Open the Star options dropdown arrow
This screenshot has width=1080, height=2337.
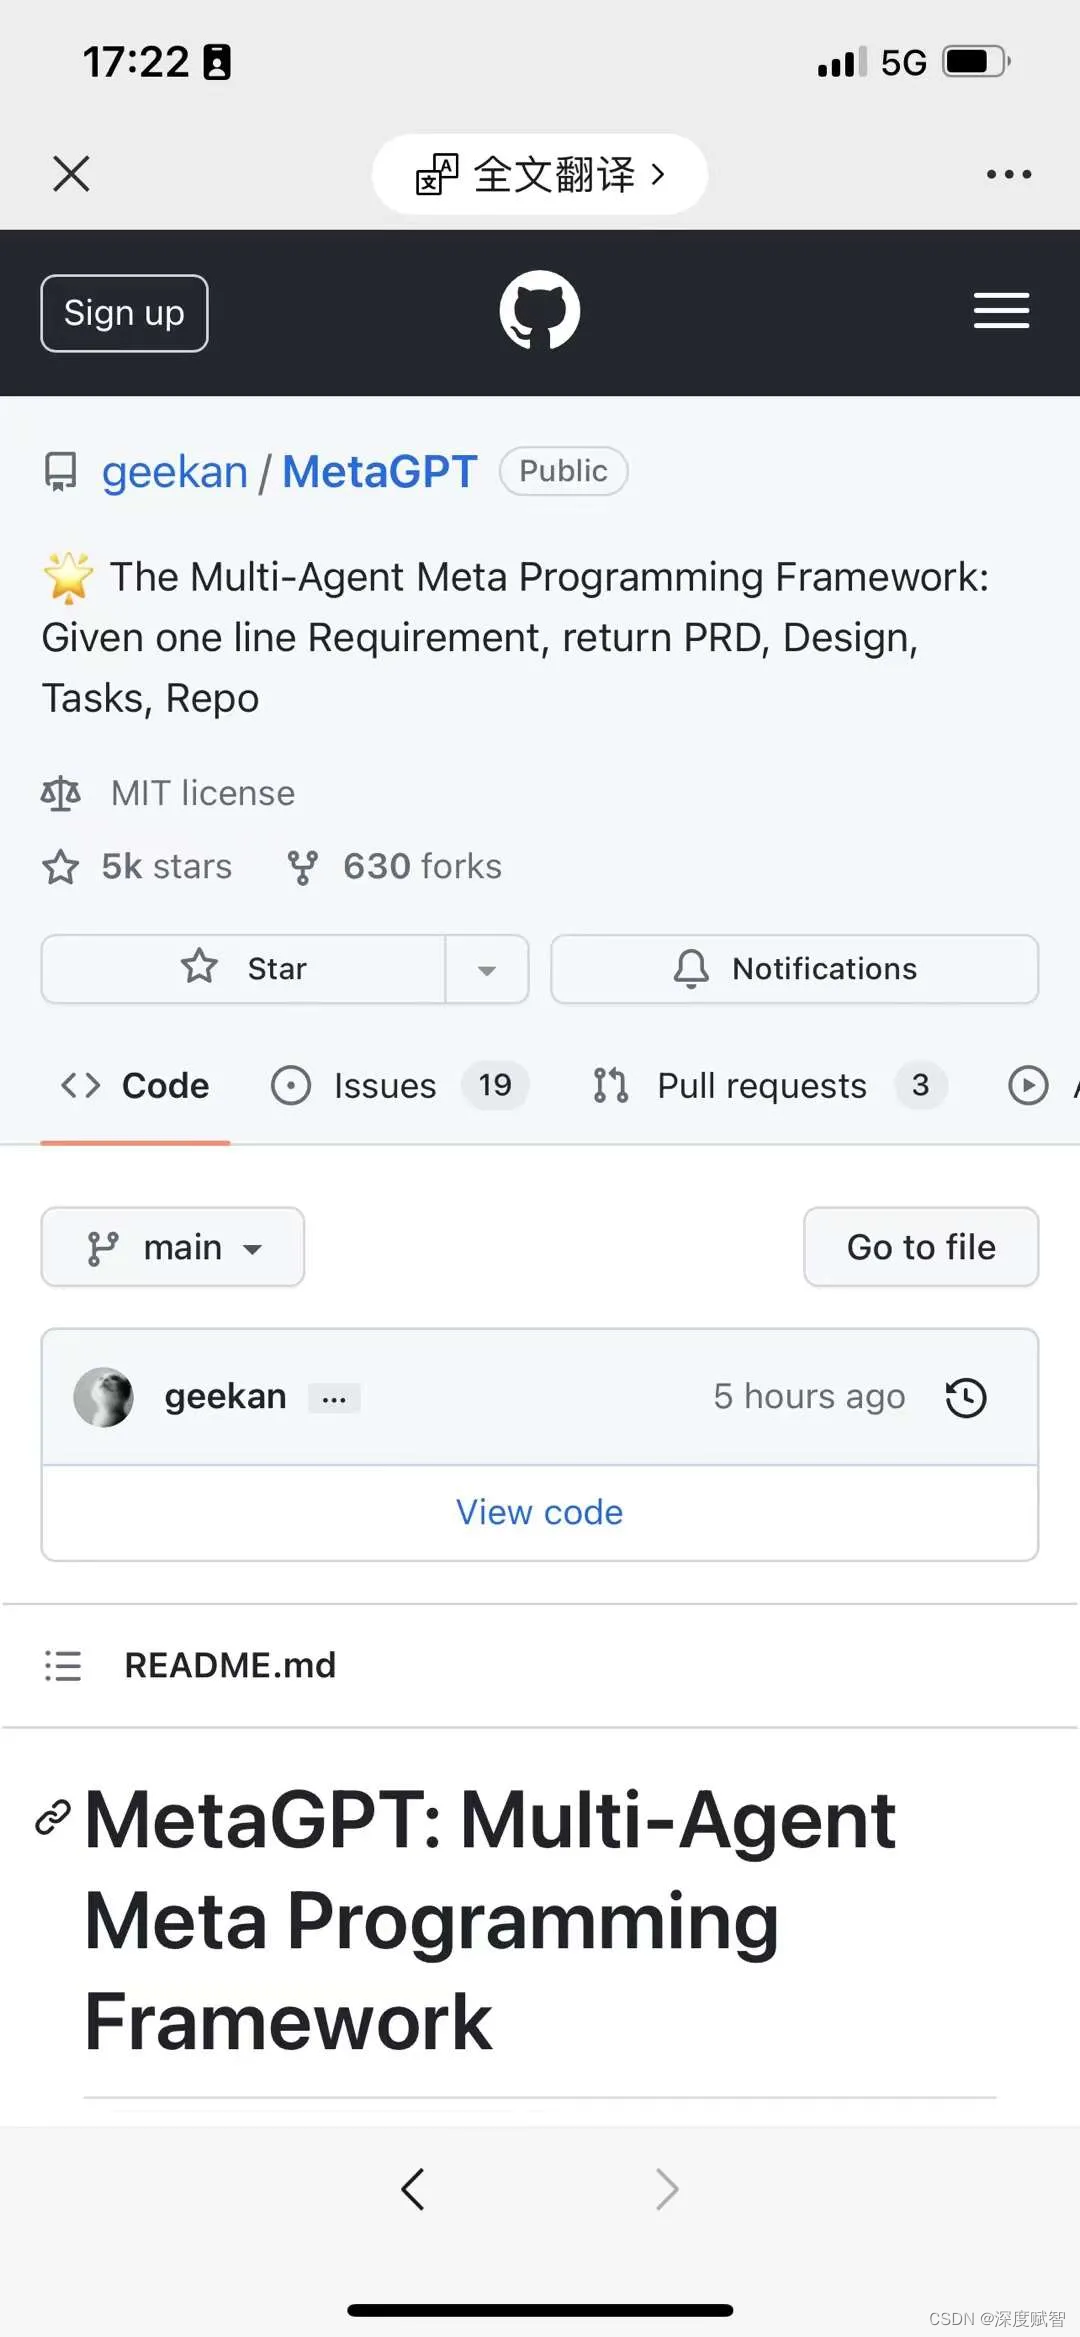point(487,968)
